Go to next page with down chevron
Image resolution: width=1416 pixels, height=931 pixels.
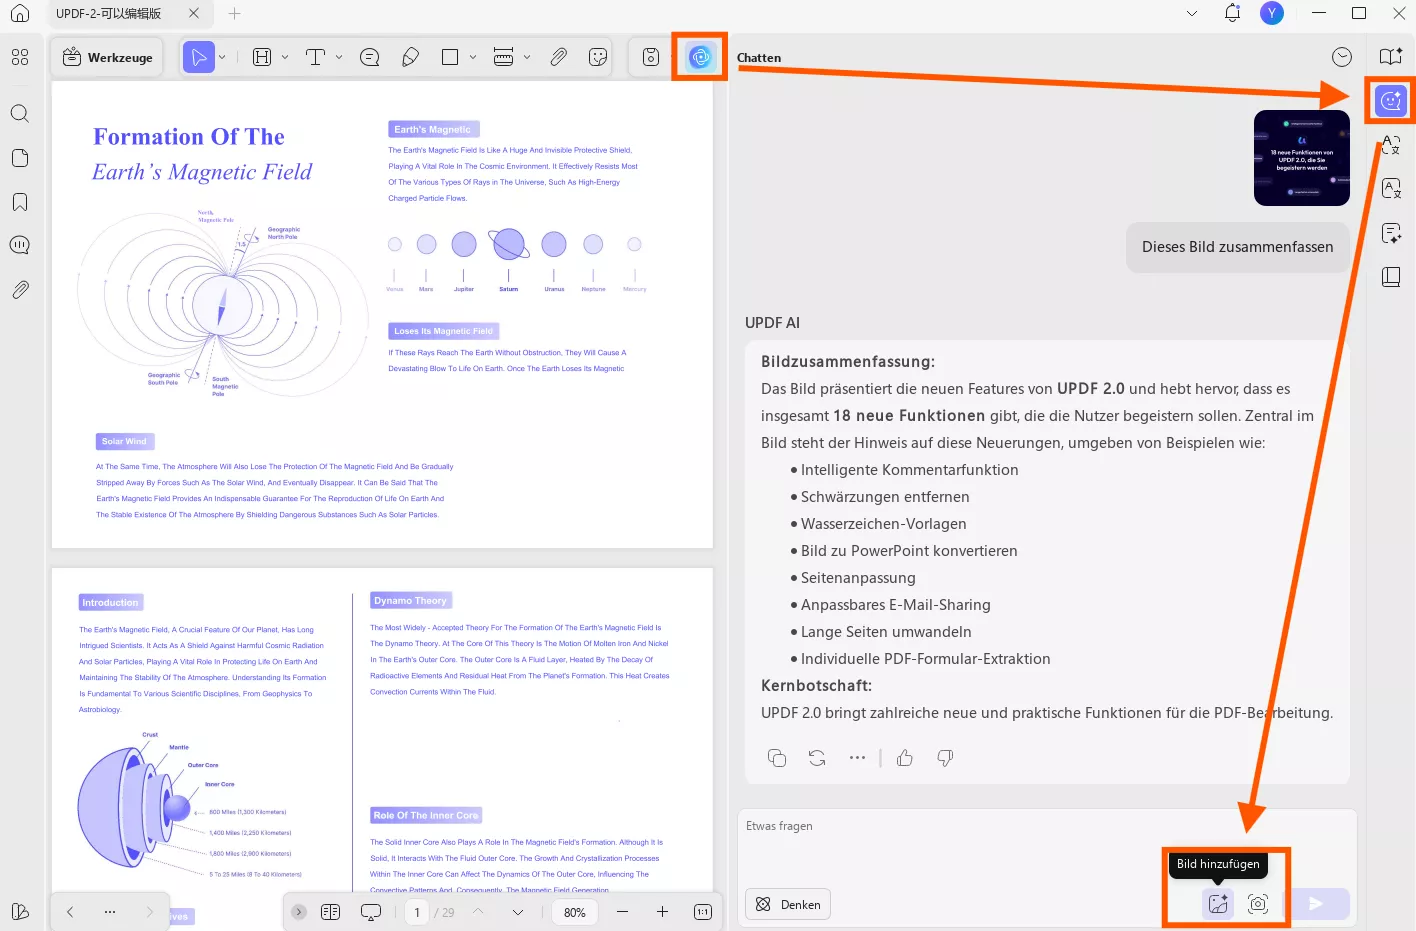[518, 912]
